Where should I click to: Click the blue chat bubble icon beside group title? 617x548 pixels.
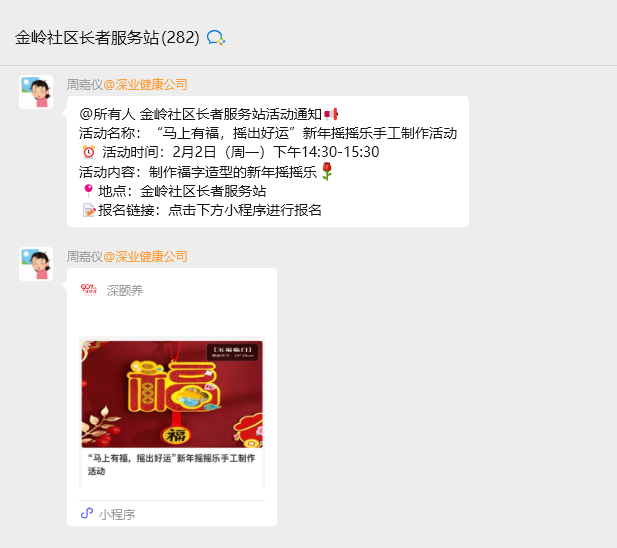pos(216,38)
